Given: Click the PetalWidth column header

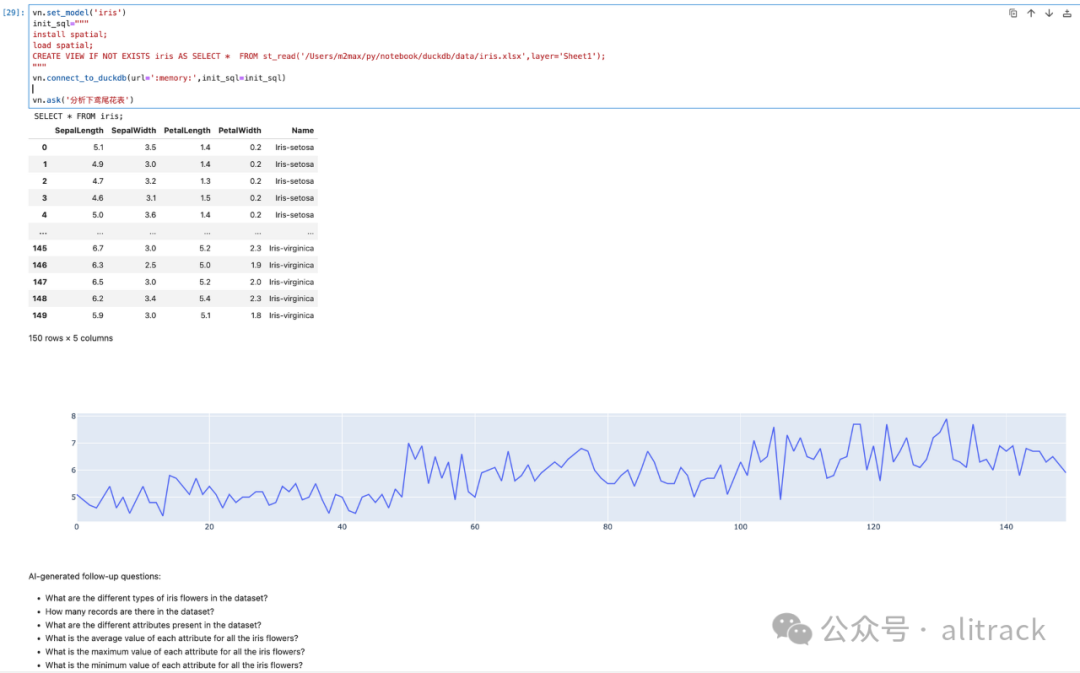Looking at the screenshot, I should [240, 130].
